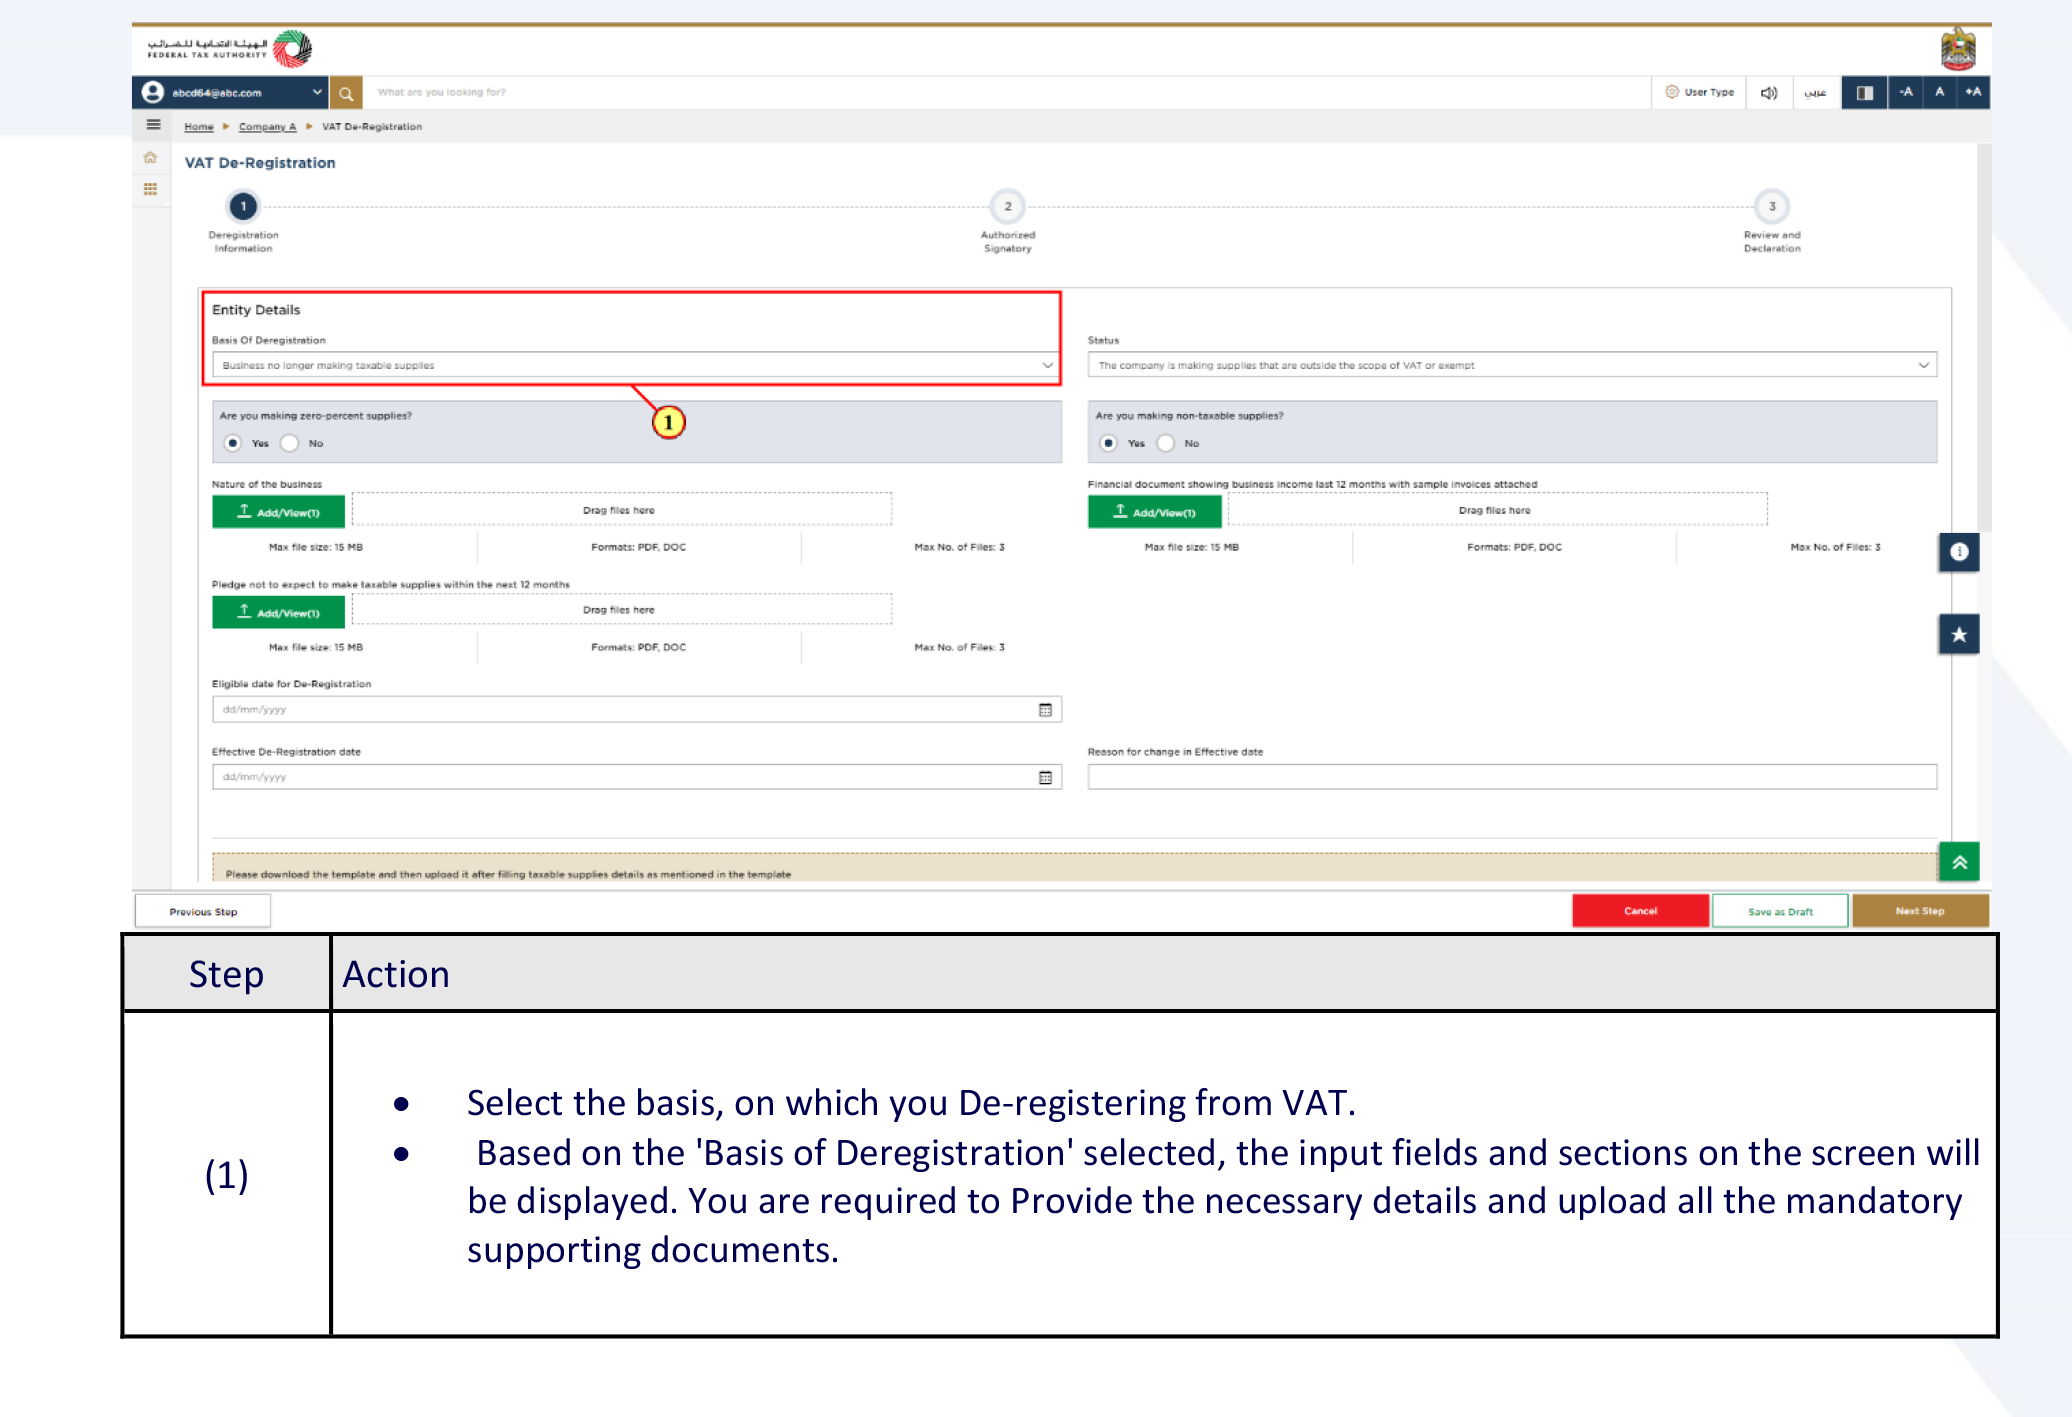This screenshot has width=2072, height=1417.
Task: Click Add/View for Nature of the business
Action: (x=278, y=512)
